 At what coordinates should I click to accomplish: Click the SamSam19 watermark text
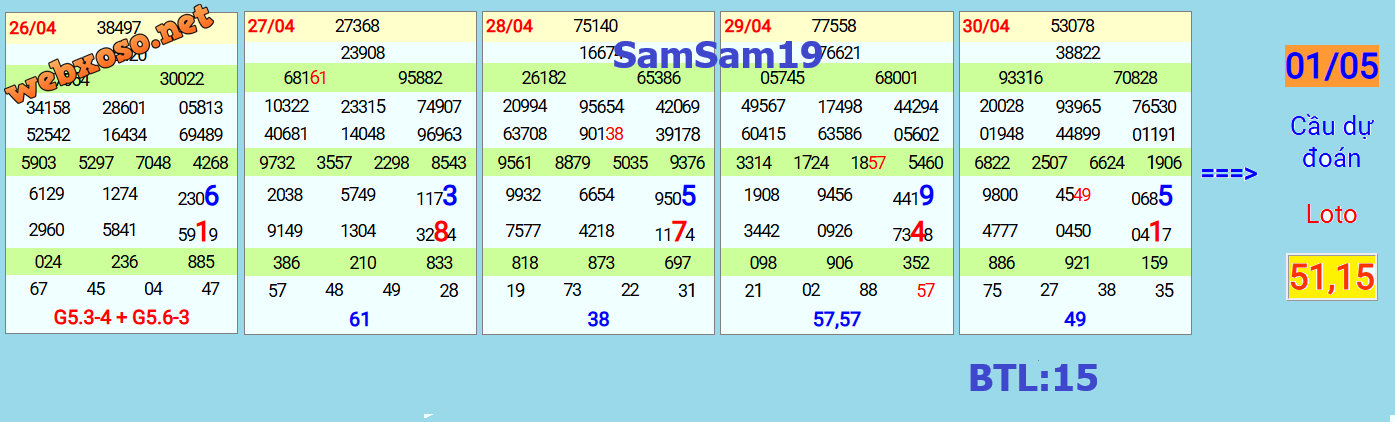click(717, 54)
